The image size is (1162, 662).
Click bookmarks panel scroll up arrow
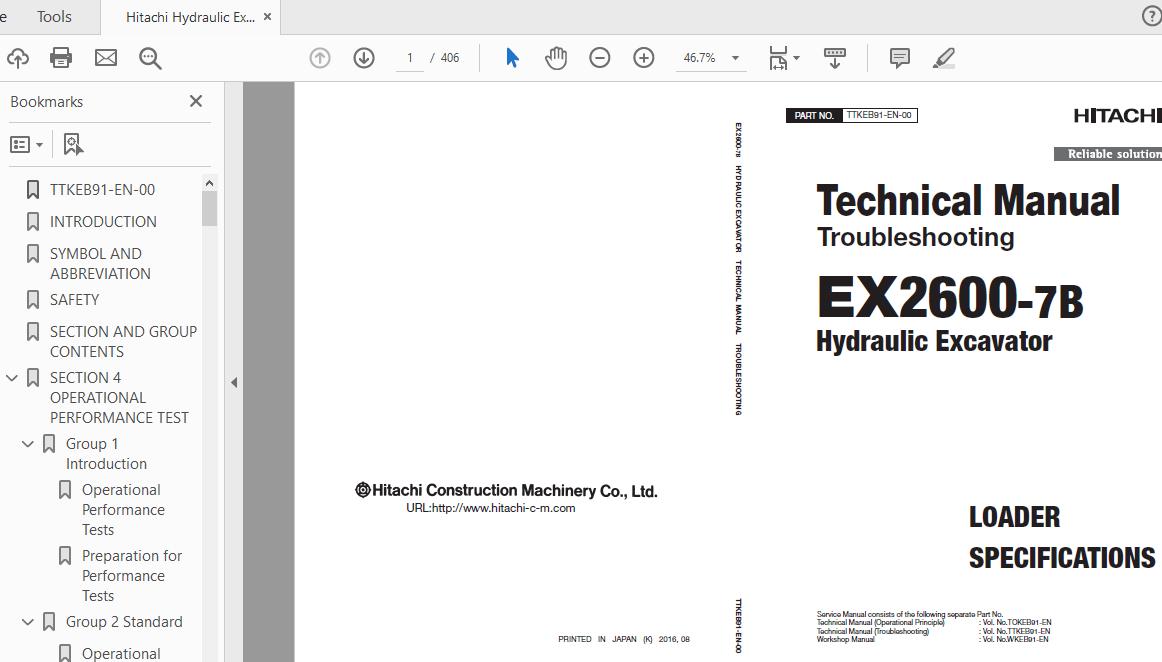209,183
